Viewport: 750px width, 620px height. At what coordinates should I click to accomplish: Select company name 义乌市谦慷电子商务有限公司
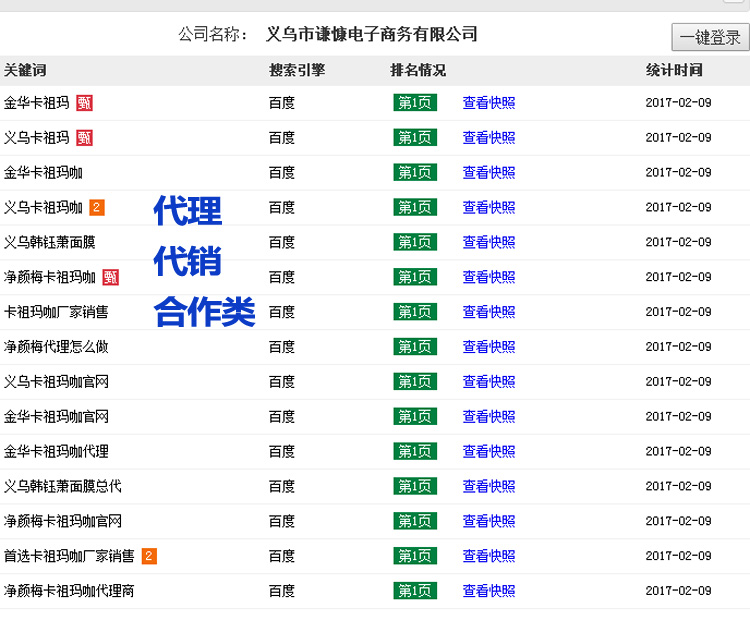pos(372,34)
